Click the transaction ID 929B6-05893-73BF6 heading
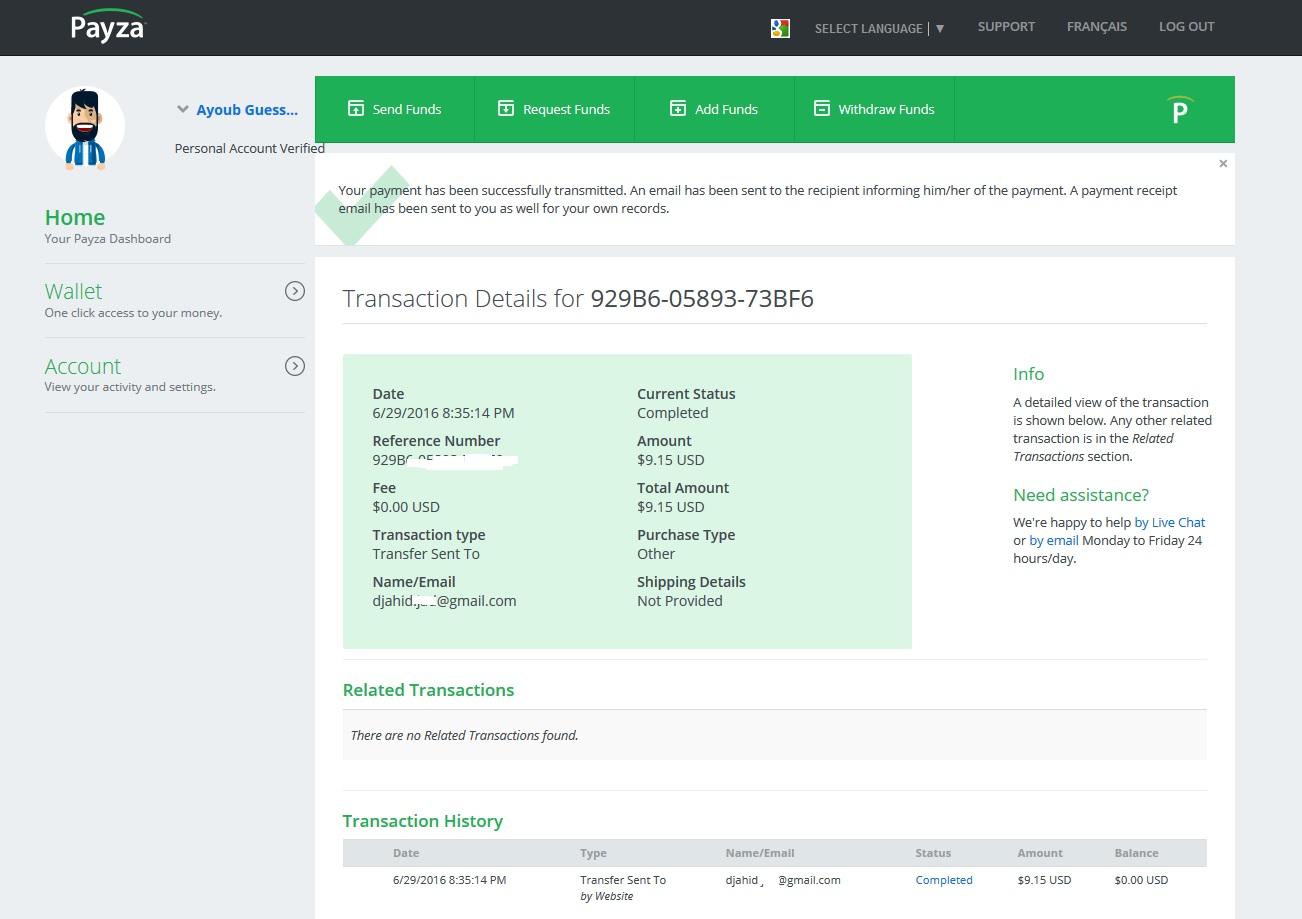Image resolution: width=1302 pixels, height=919 pixels. pos(702,298)
